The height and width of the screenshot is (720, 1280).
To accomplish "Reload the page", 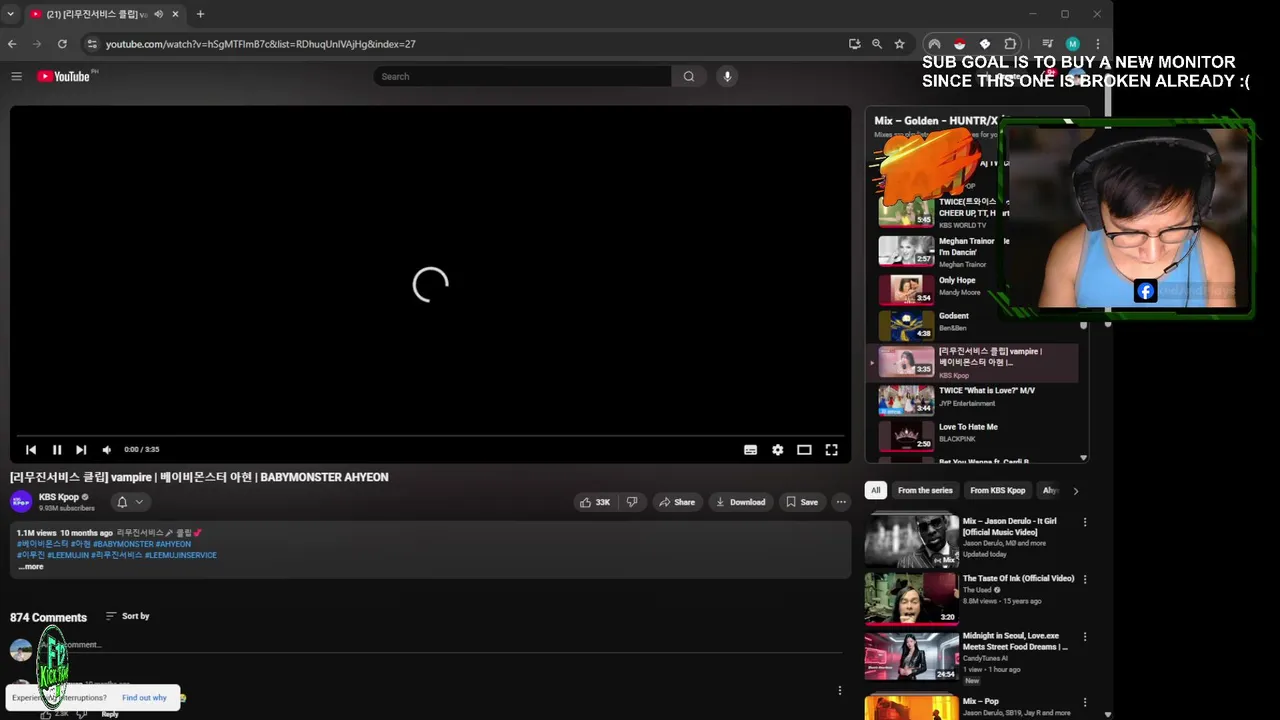I will (62, 44).
